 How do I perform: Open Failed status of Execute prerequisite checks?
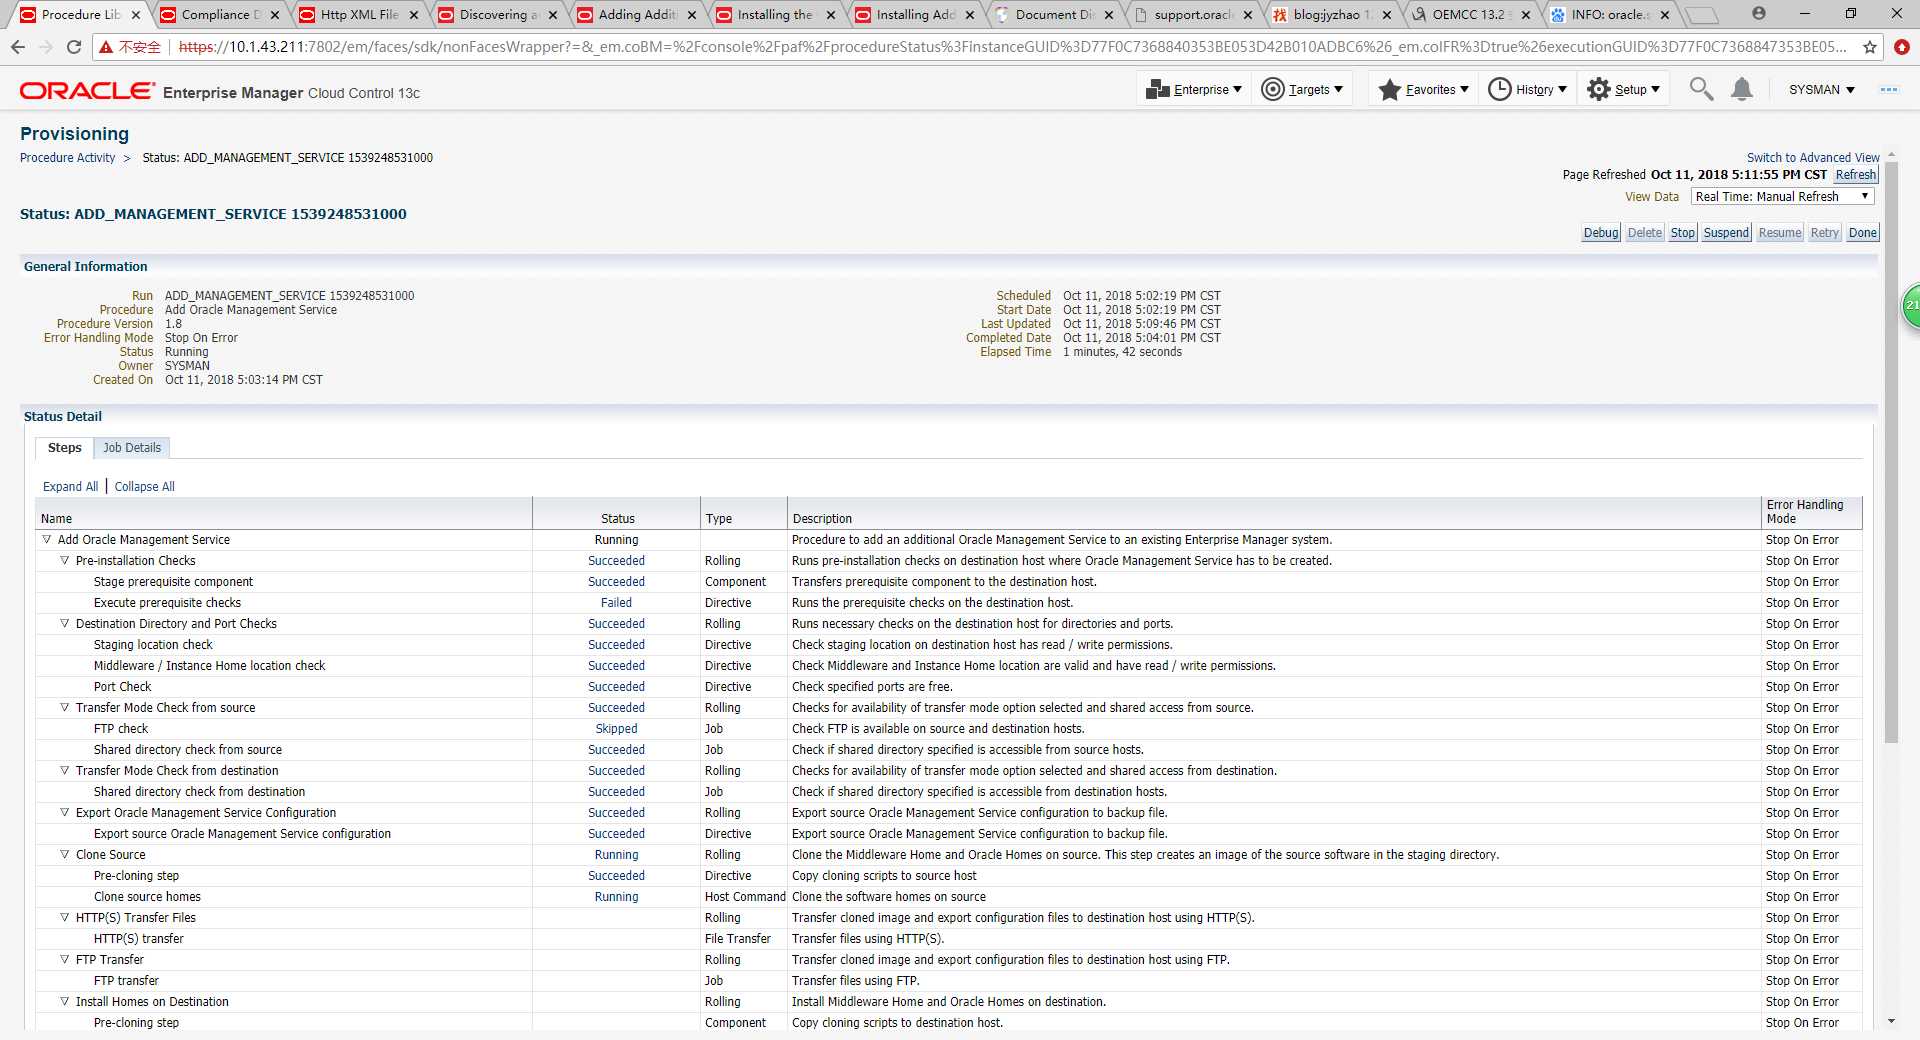pyautogui.click(x=616, y=603)
